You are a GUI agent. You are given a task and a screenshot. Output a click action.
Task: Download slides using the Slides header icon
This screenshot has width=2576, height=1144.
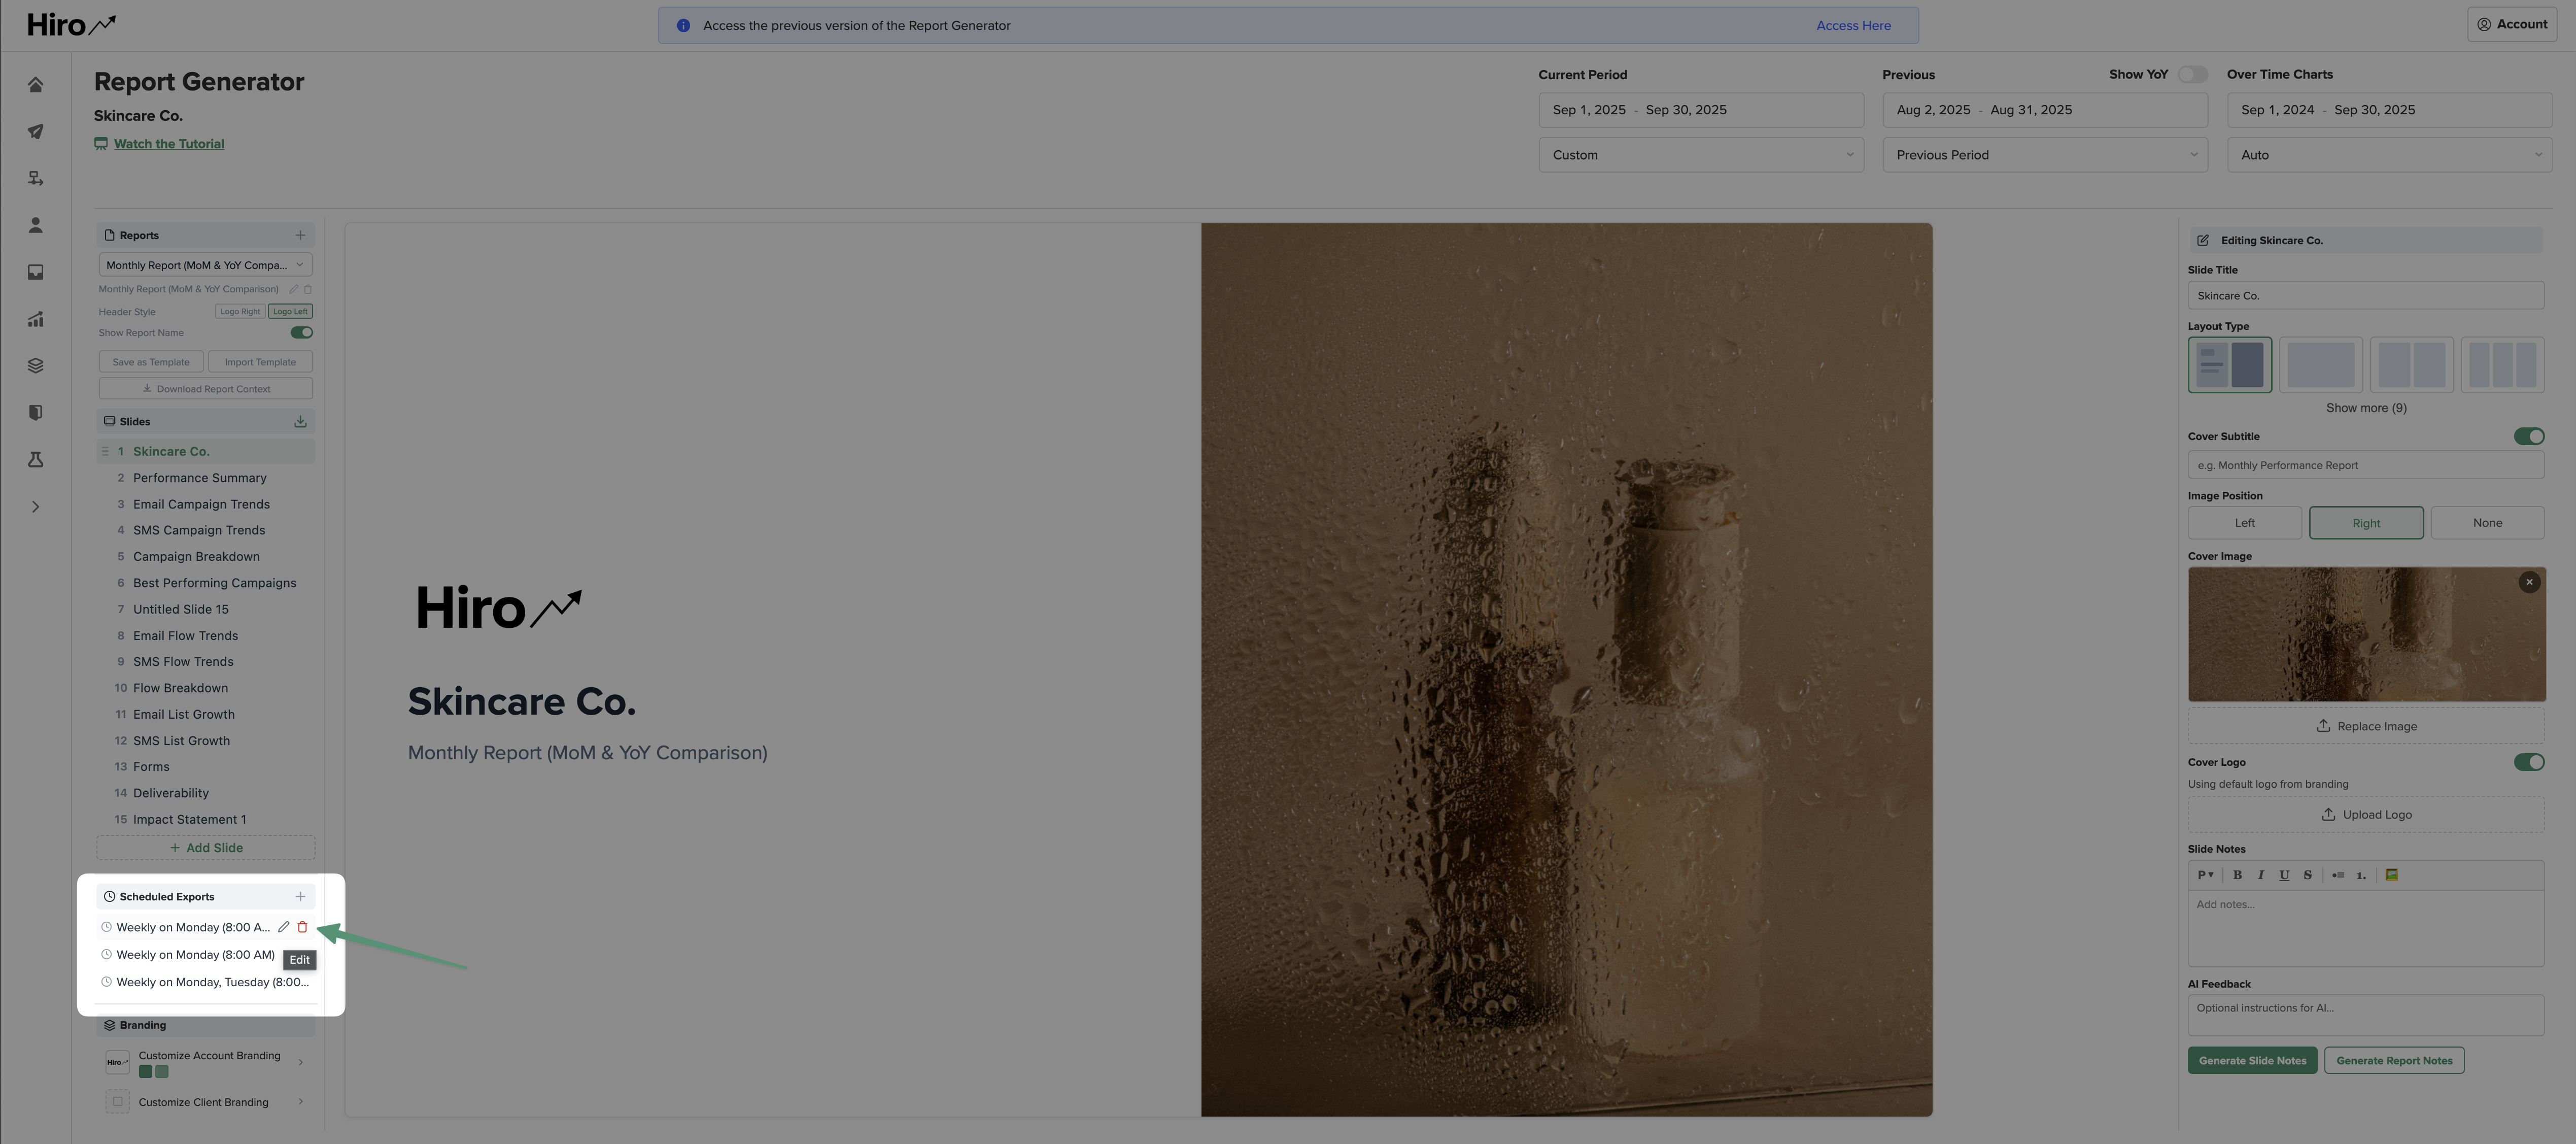(300, 422)
